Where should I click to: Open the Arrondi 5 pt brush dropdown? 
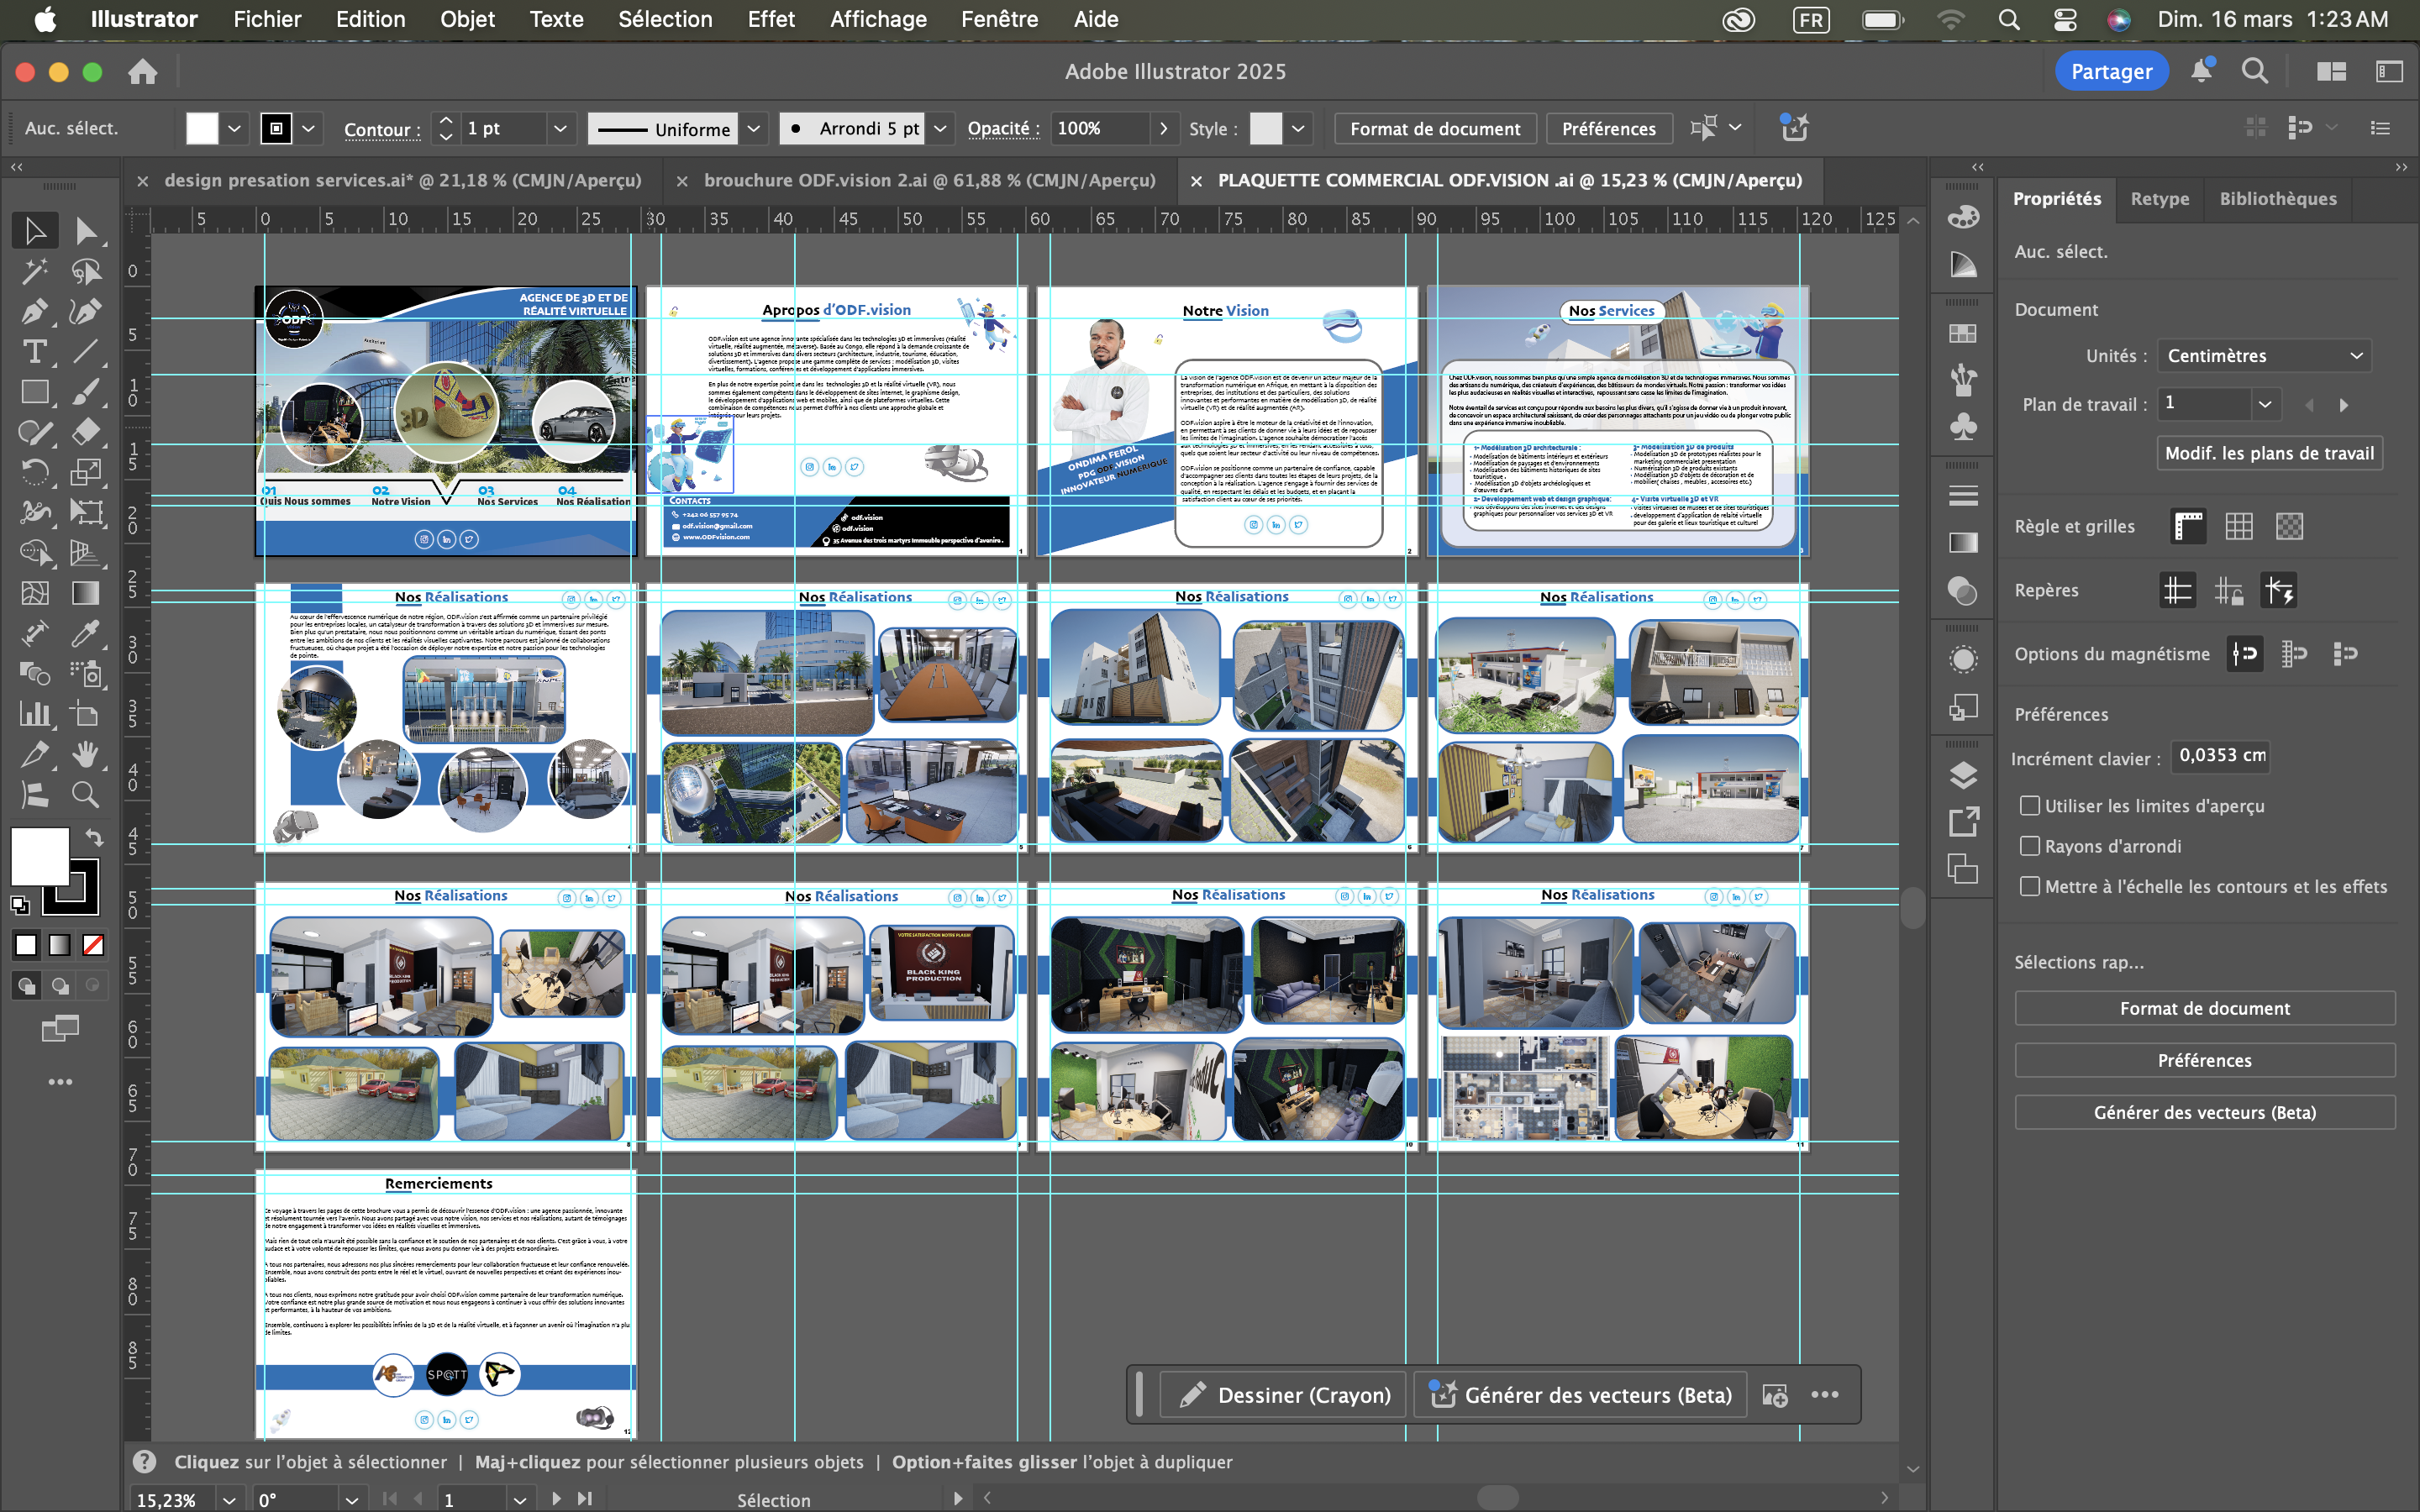coord(940,128)
